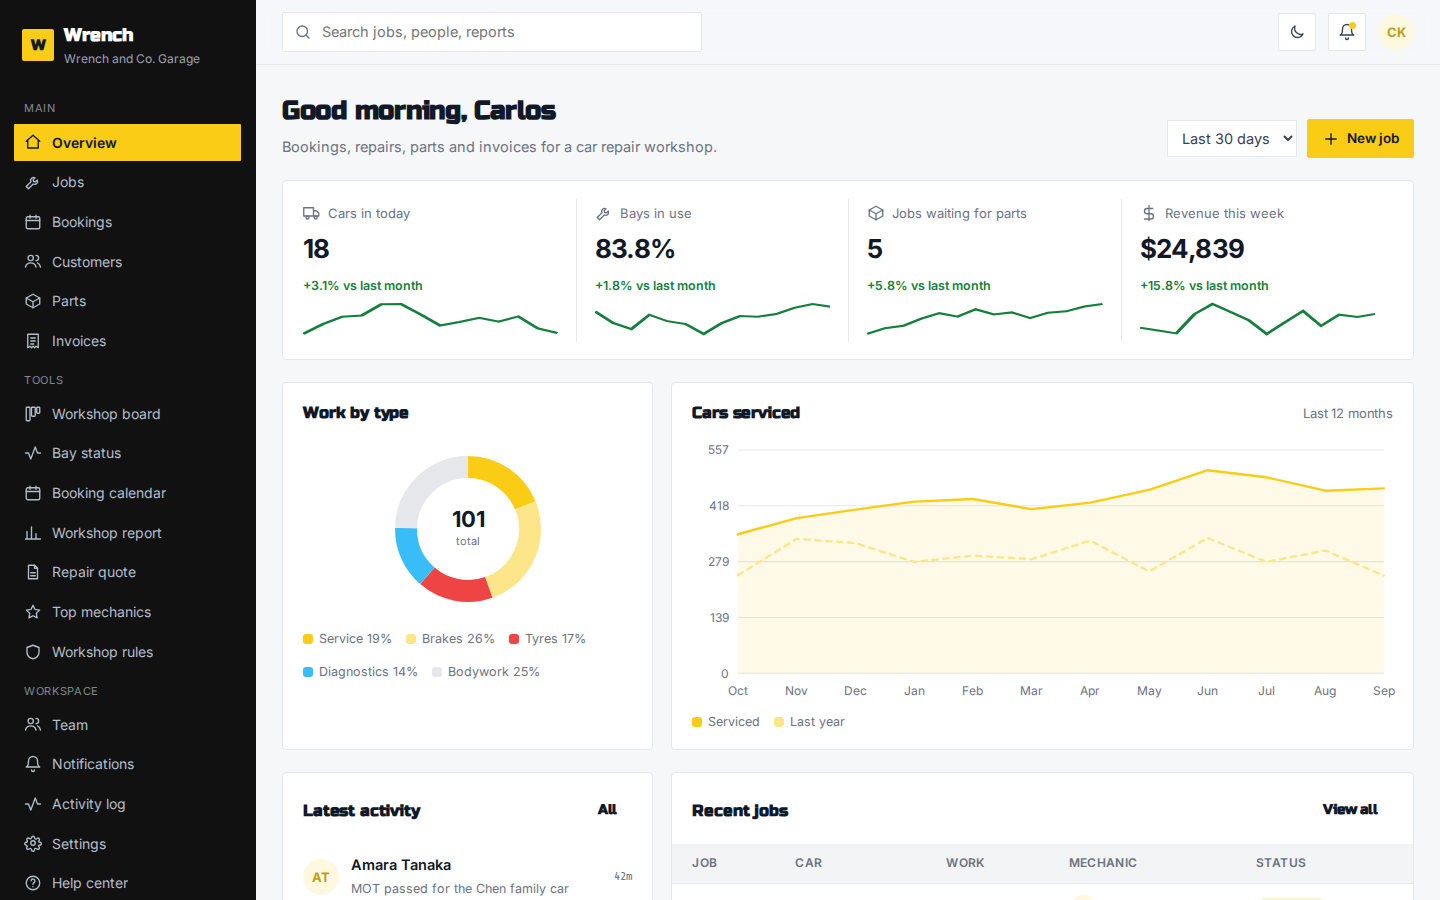Click the Bays in use wrench icon
Screen dimensions: 1440x900
pos(603,213)
